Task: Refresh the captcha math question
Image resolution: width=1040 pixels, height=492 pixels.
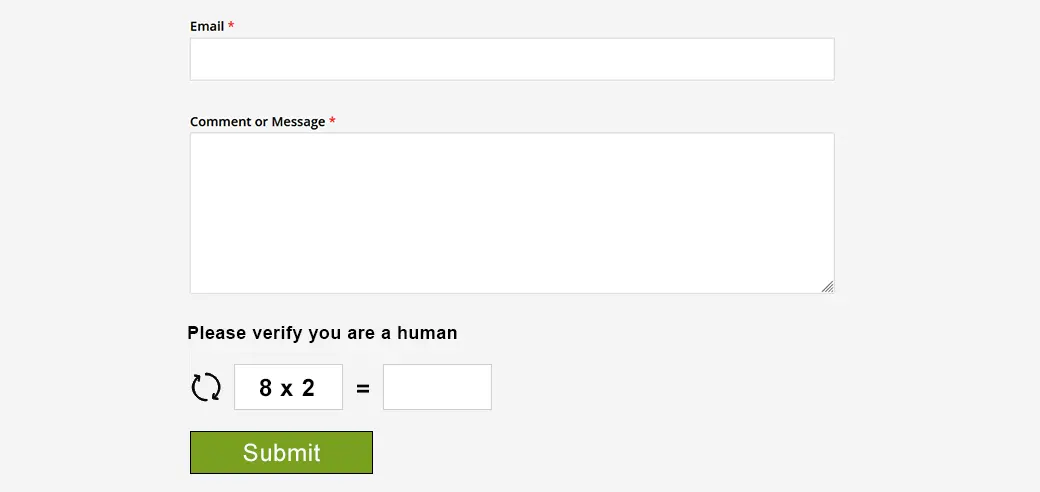Action: pos(206,387)
